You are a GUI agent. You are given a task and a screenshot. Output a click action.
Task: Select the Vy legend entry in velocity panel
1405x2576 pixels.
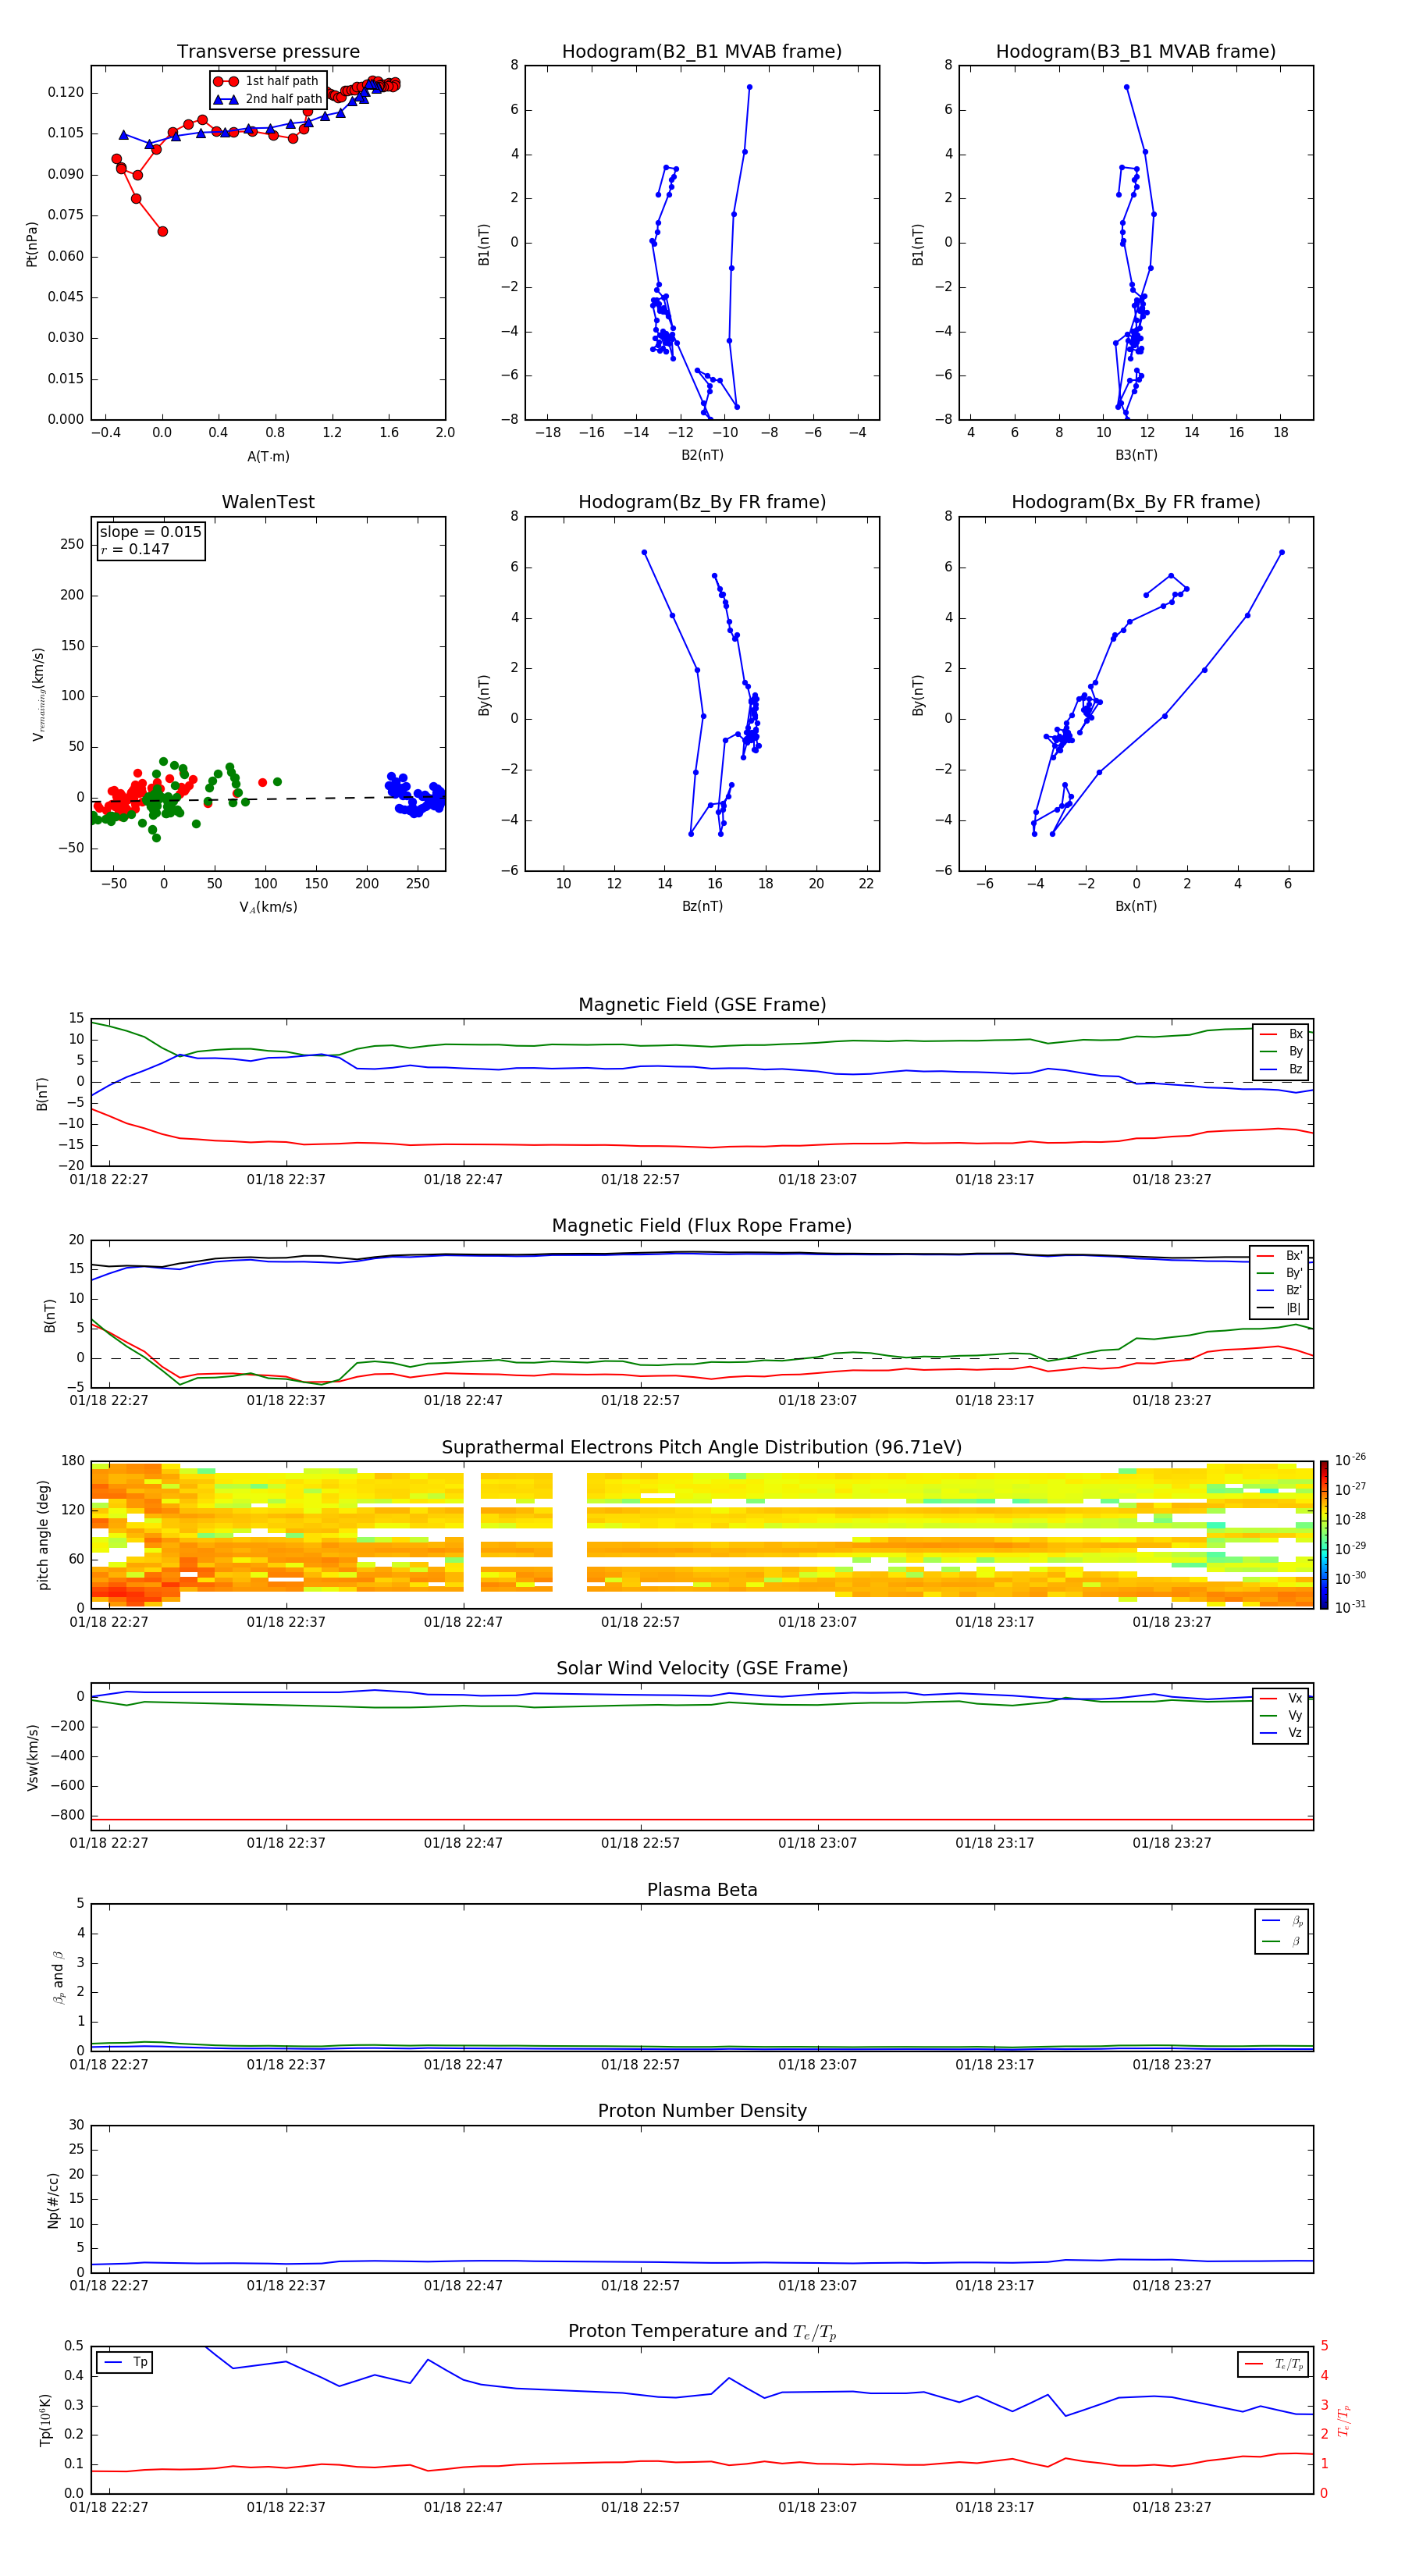pos(1281,1715)
